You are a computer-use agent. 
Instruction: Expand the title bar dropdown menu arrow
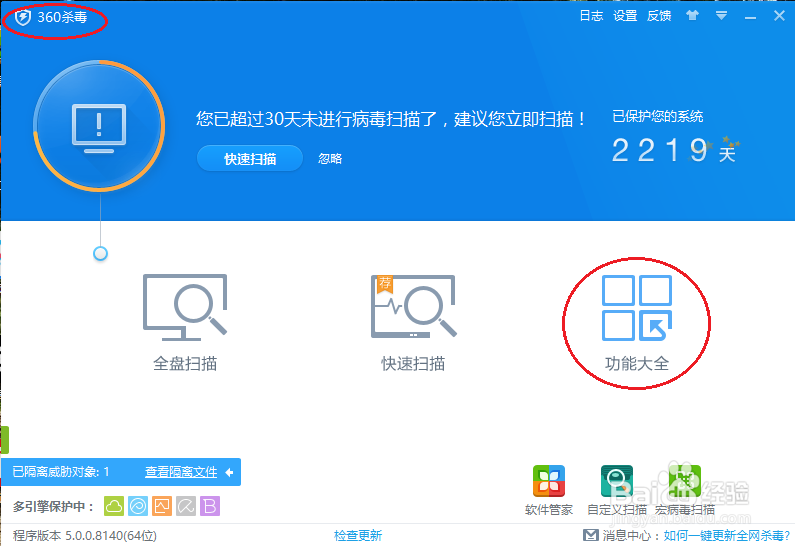click(x=721, y=16)
